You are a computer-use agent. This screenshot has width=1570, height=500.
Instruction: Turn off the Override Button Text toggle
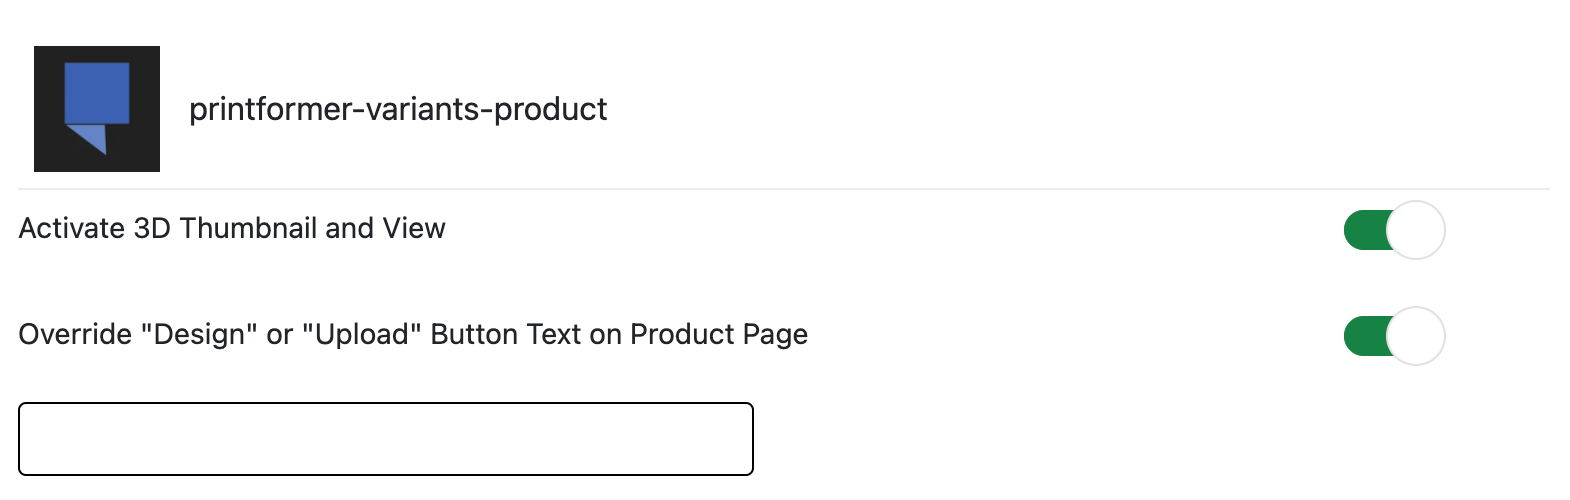pyautogui.click(x=1394, y=336)
